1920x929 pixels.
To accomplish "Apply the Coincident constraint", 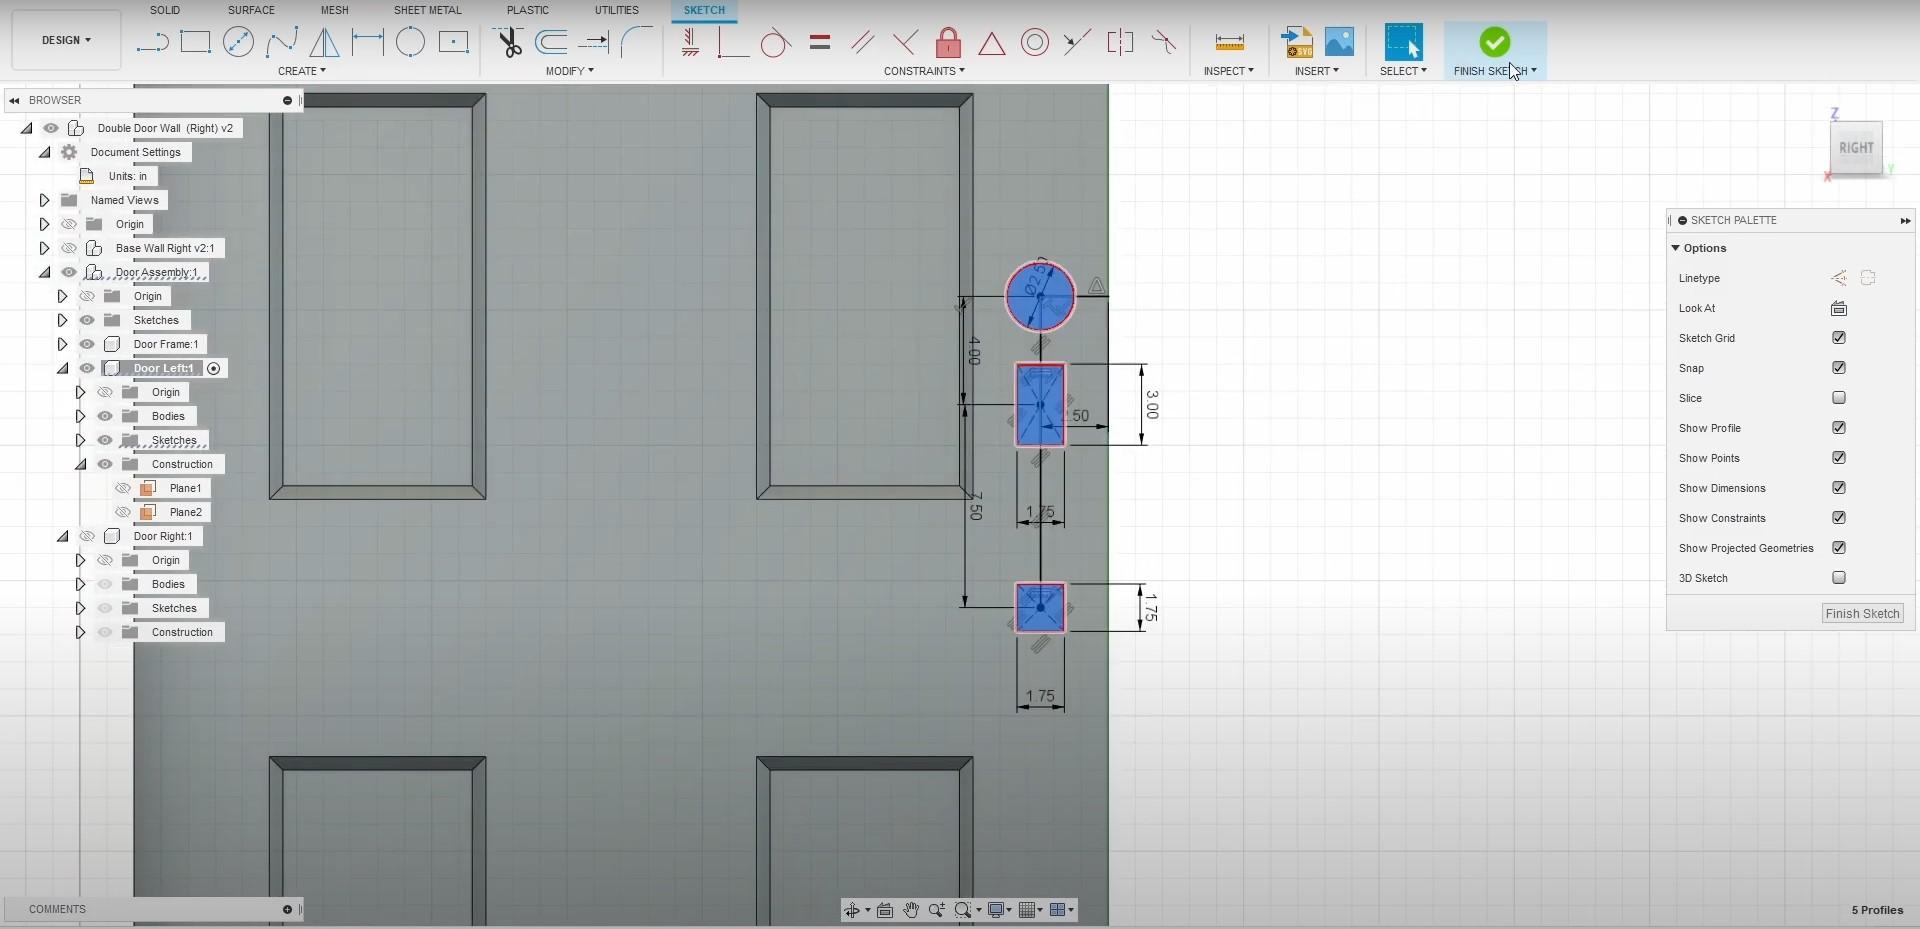I will pos(733,42).
